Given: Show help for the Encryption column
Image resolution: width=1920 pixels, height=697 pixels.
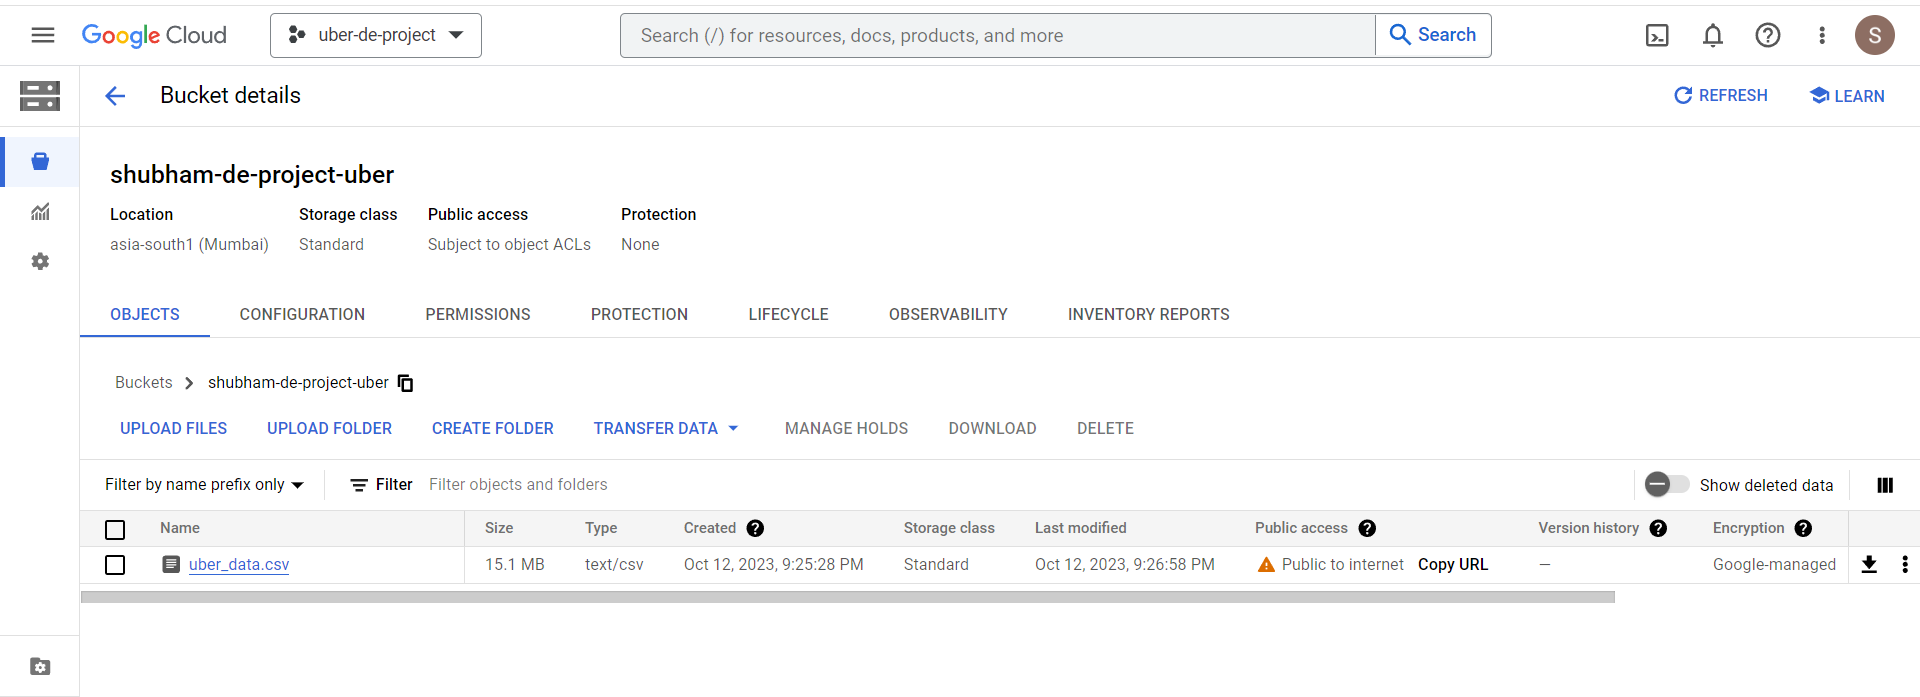Looking at the screenshot, I should coord(1803,528).
